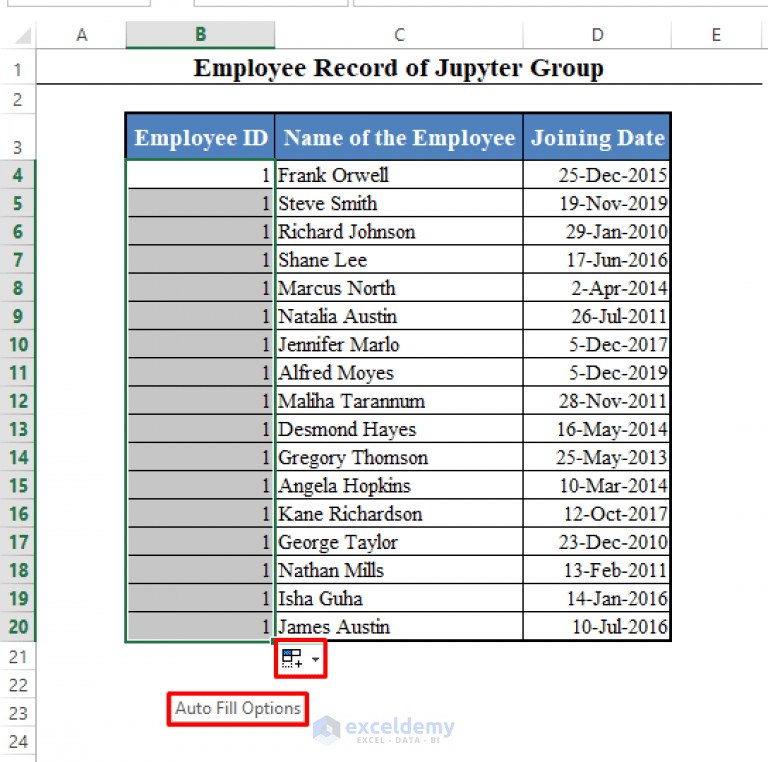Screen dimensions: 768x762
Task: Select row 2 header
Action: coord(18,99)
